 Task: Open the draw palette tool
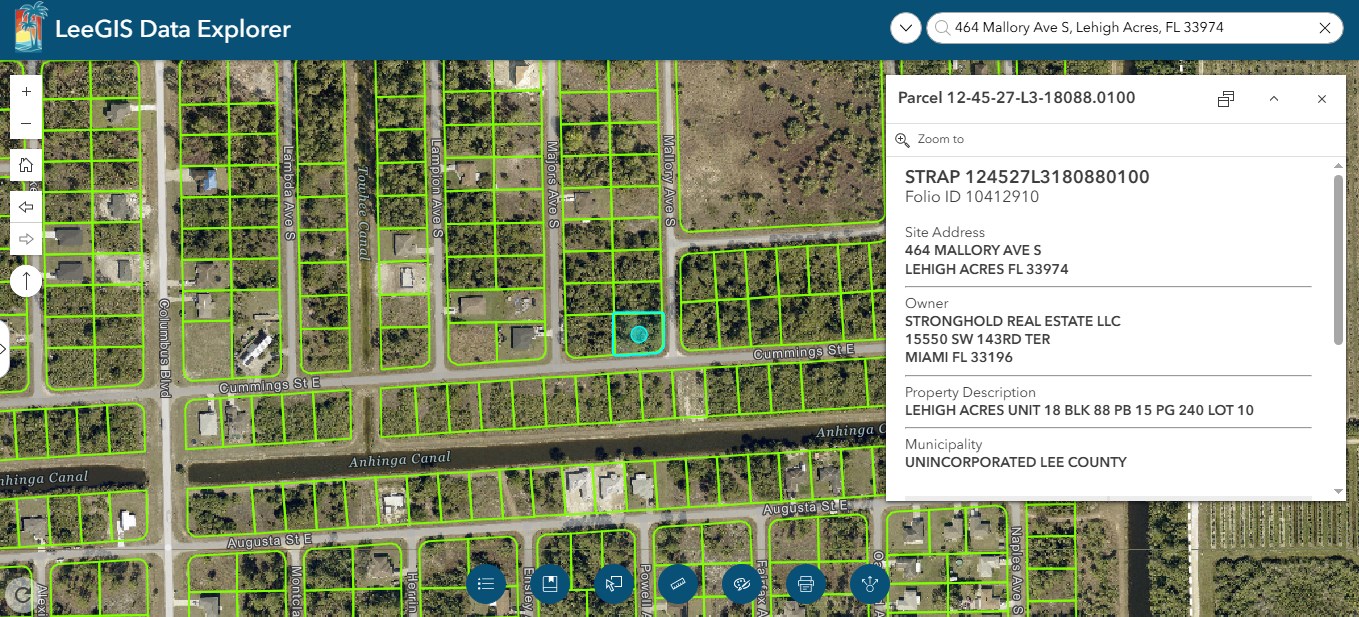[742, 584]
